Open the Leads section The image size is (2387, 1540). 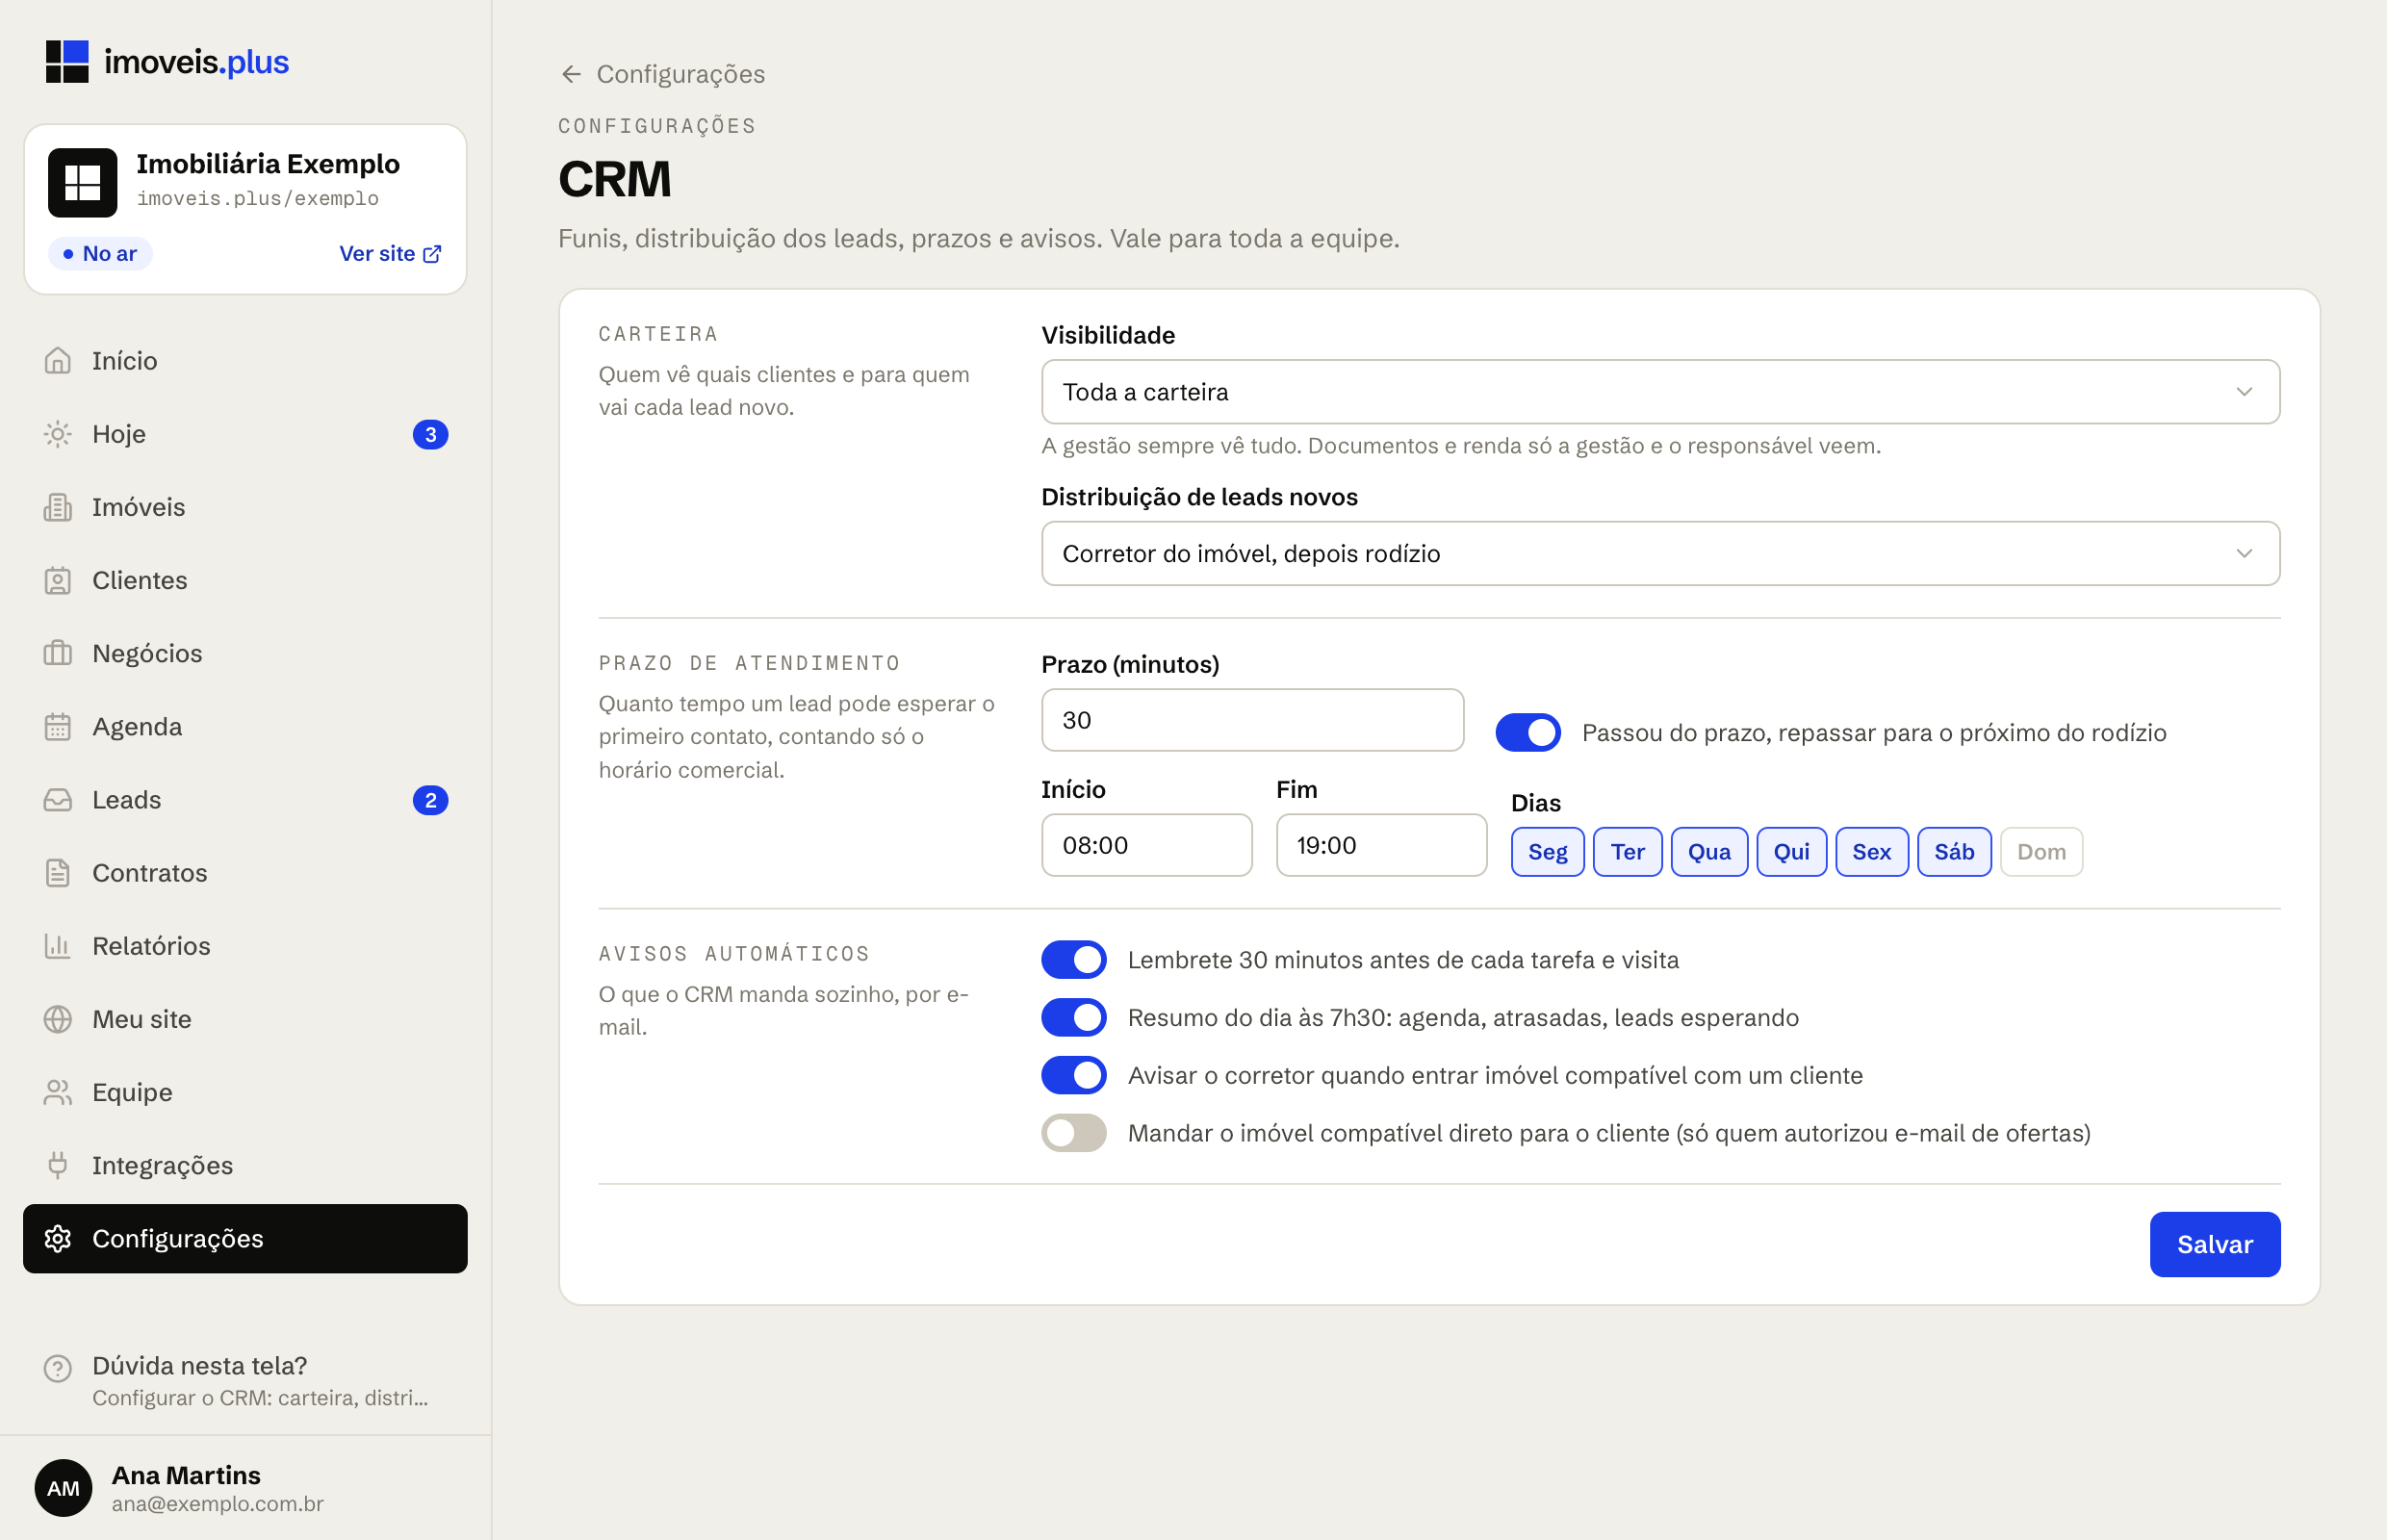click(x=245, y=800)
